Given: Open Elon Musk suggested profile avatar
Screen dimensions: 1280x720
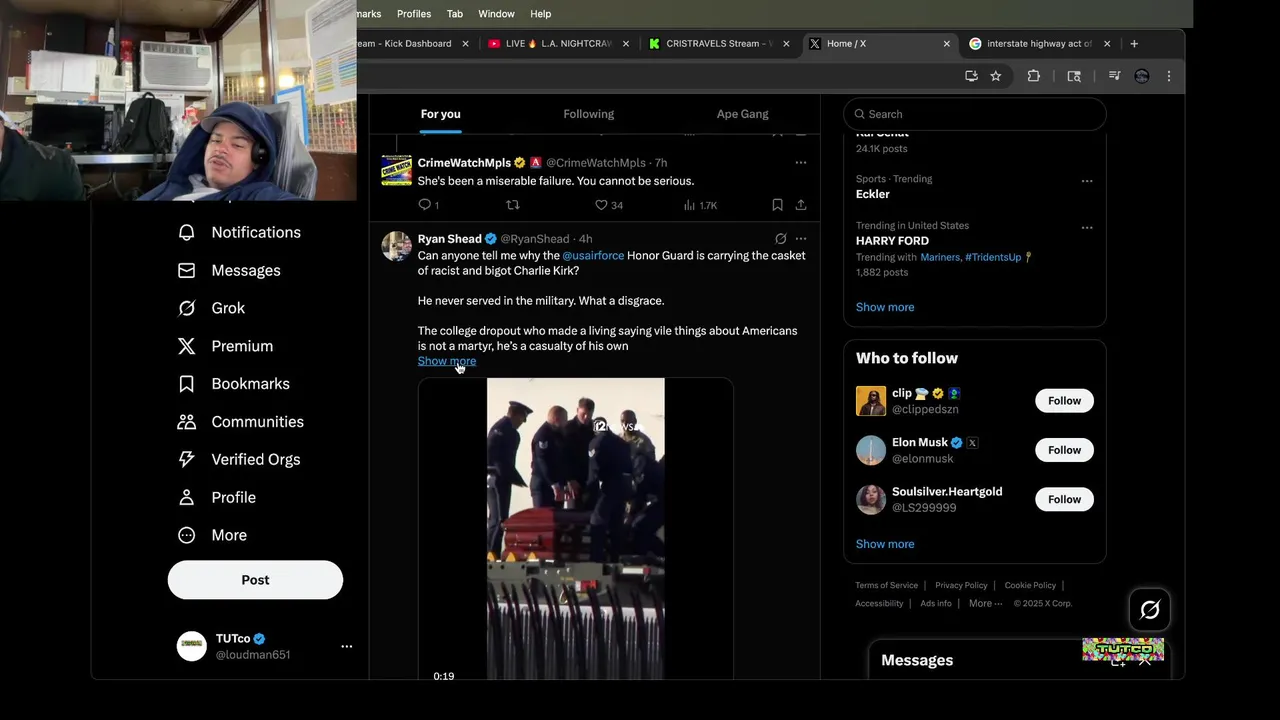Looking at the screenshot, I should pyautogui.click(x=871, y=450).
